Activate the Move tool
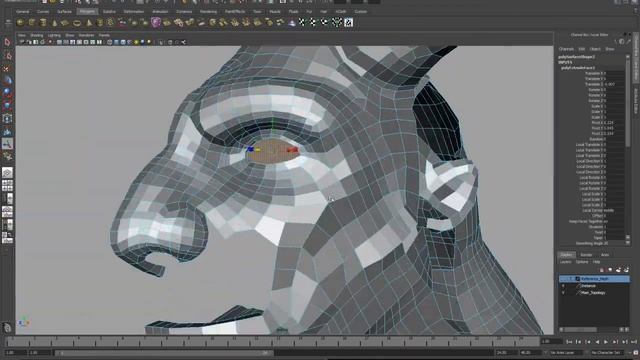The image size is (640, 360). (x=7, y=81)
